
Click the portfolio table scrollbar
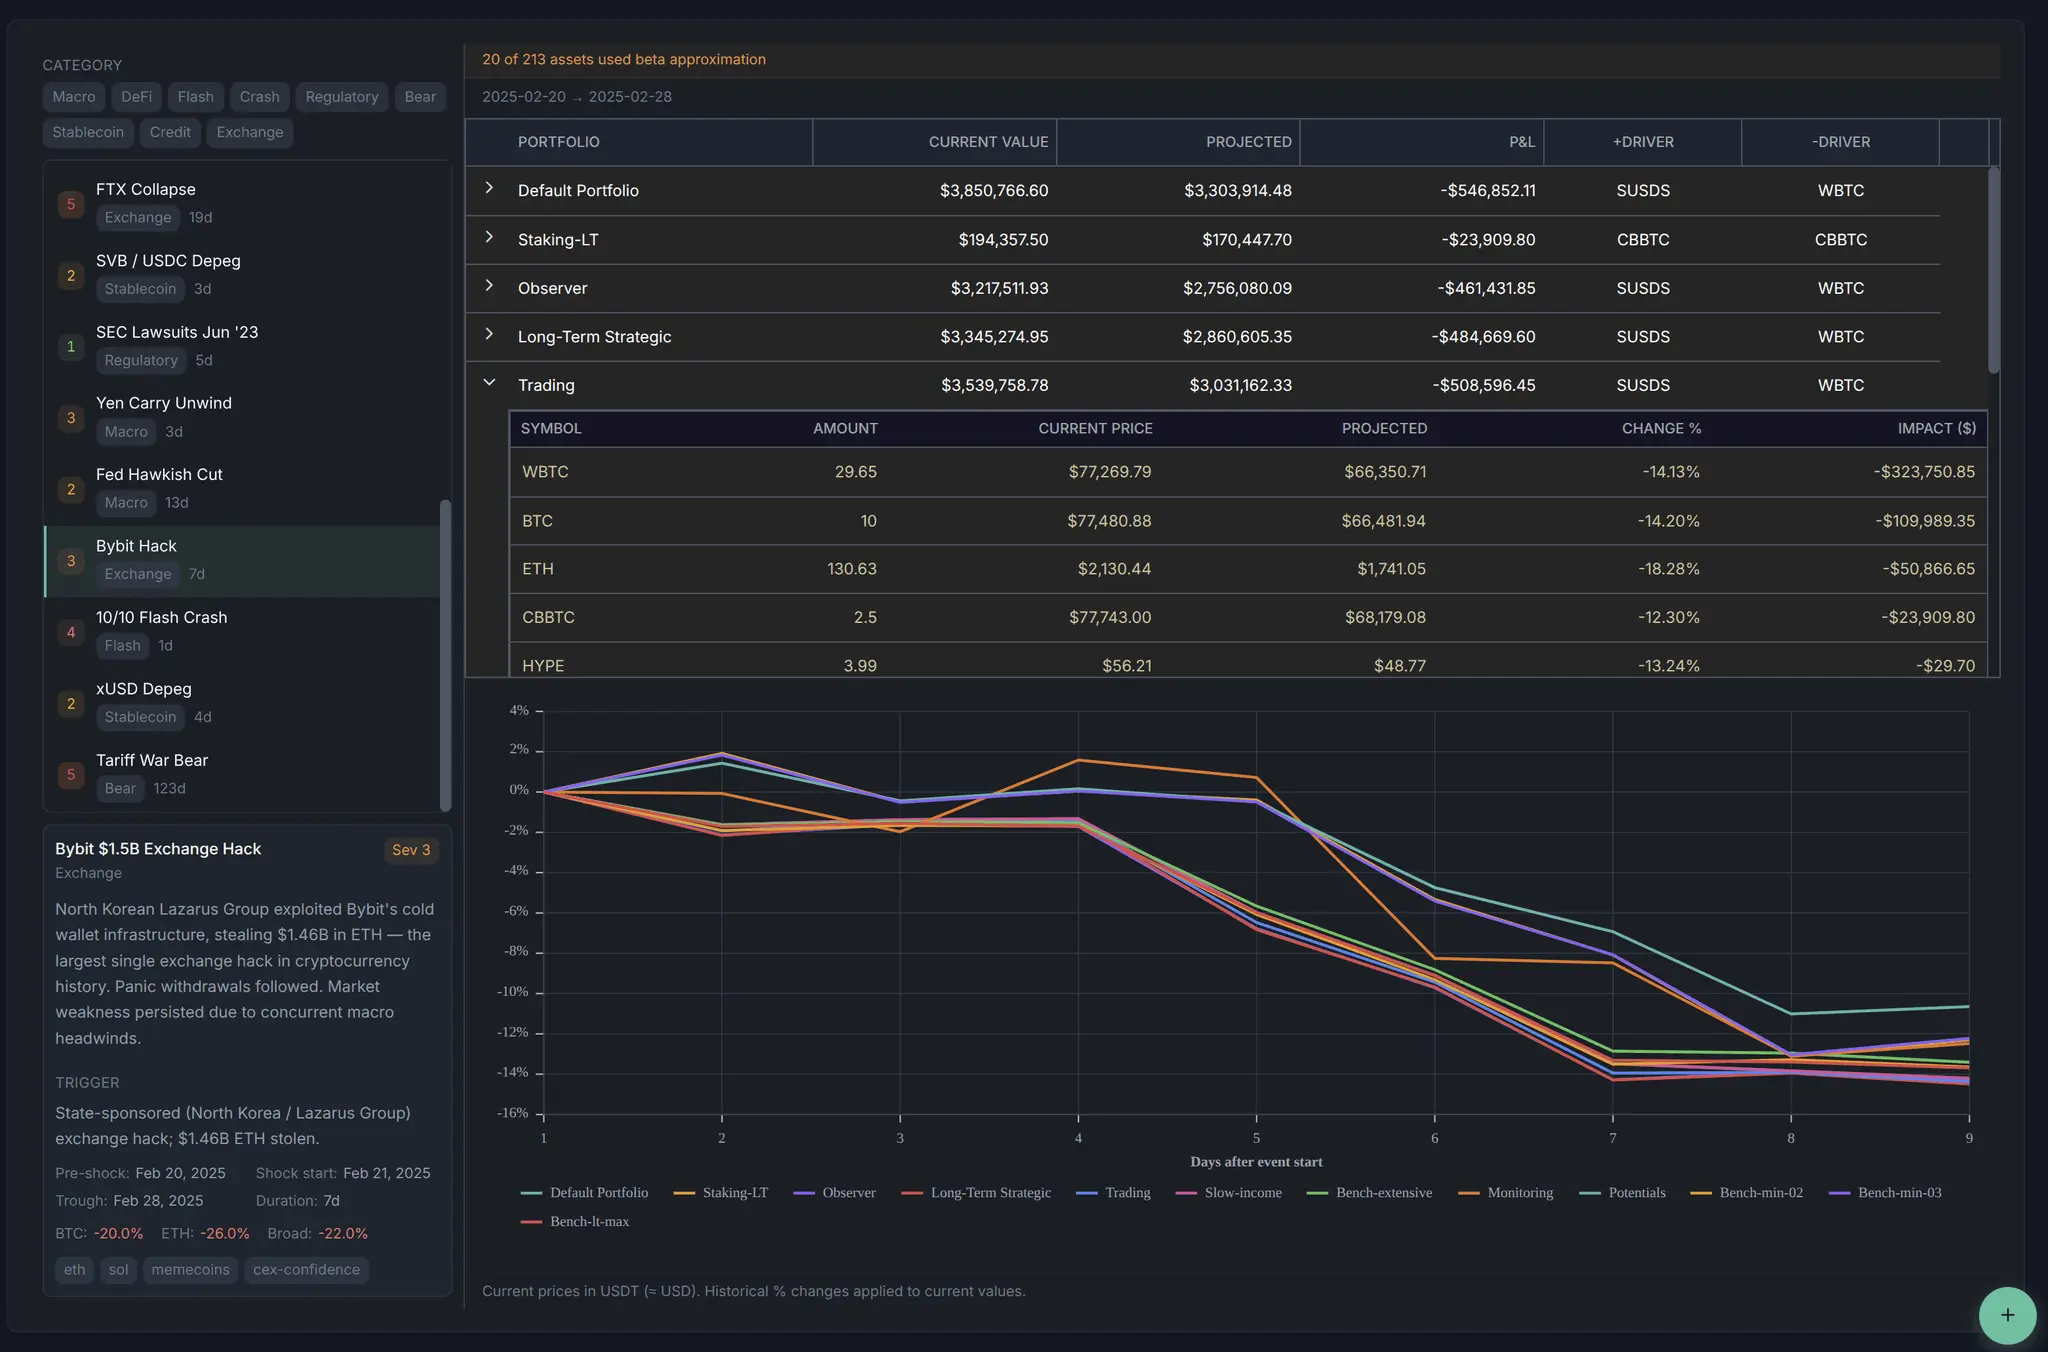(1993, 270)
